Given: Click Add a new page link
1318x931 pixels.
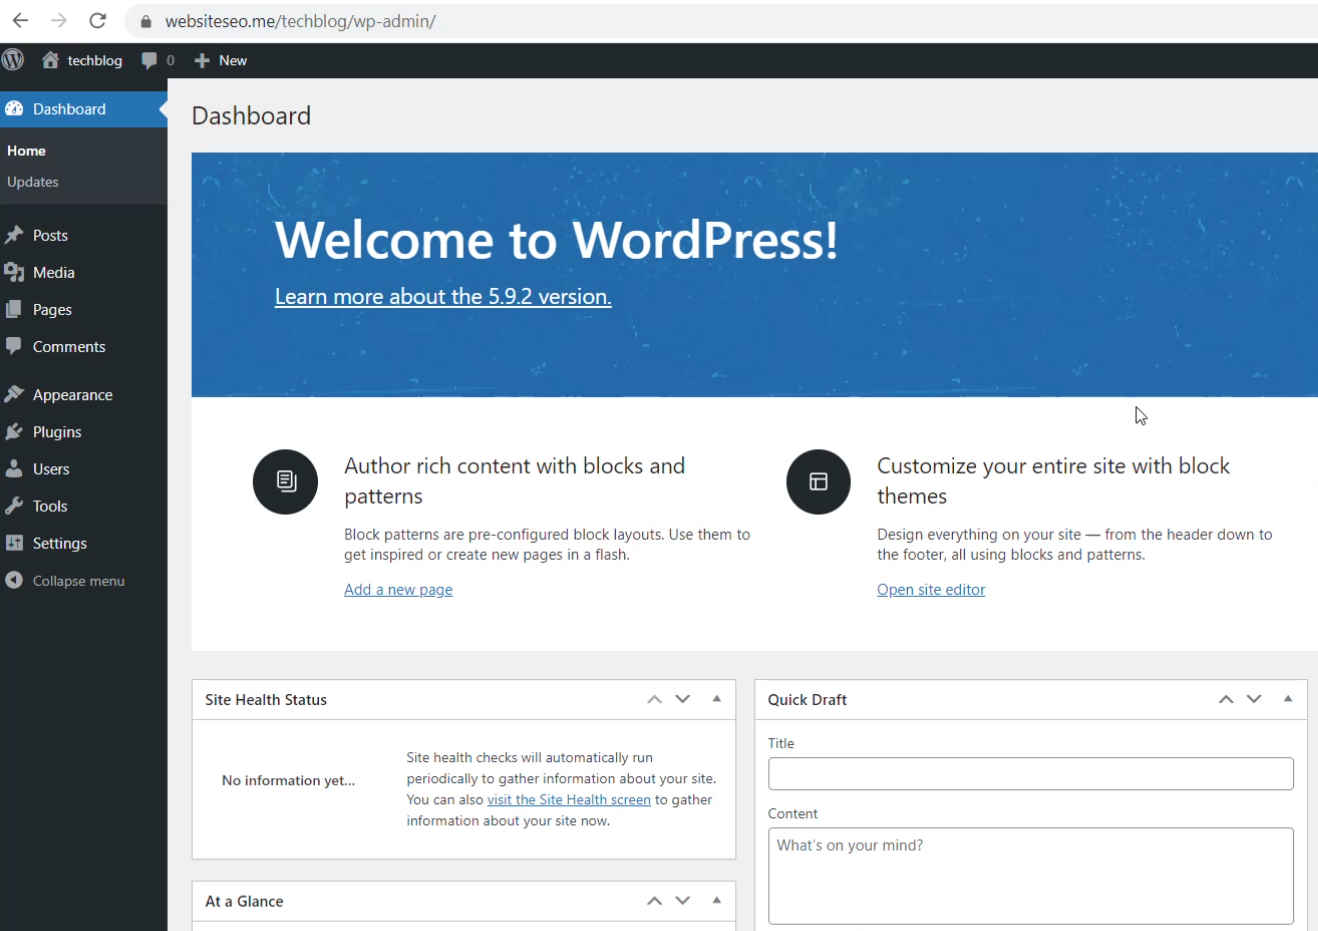Looking at the screenshot, I should 398,589.
